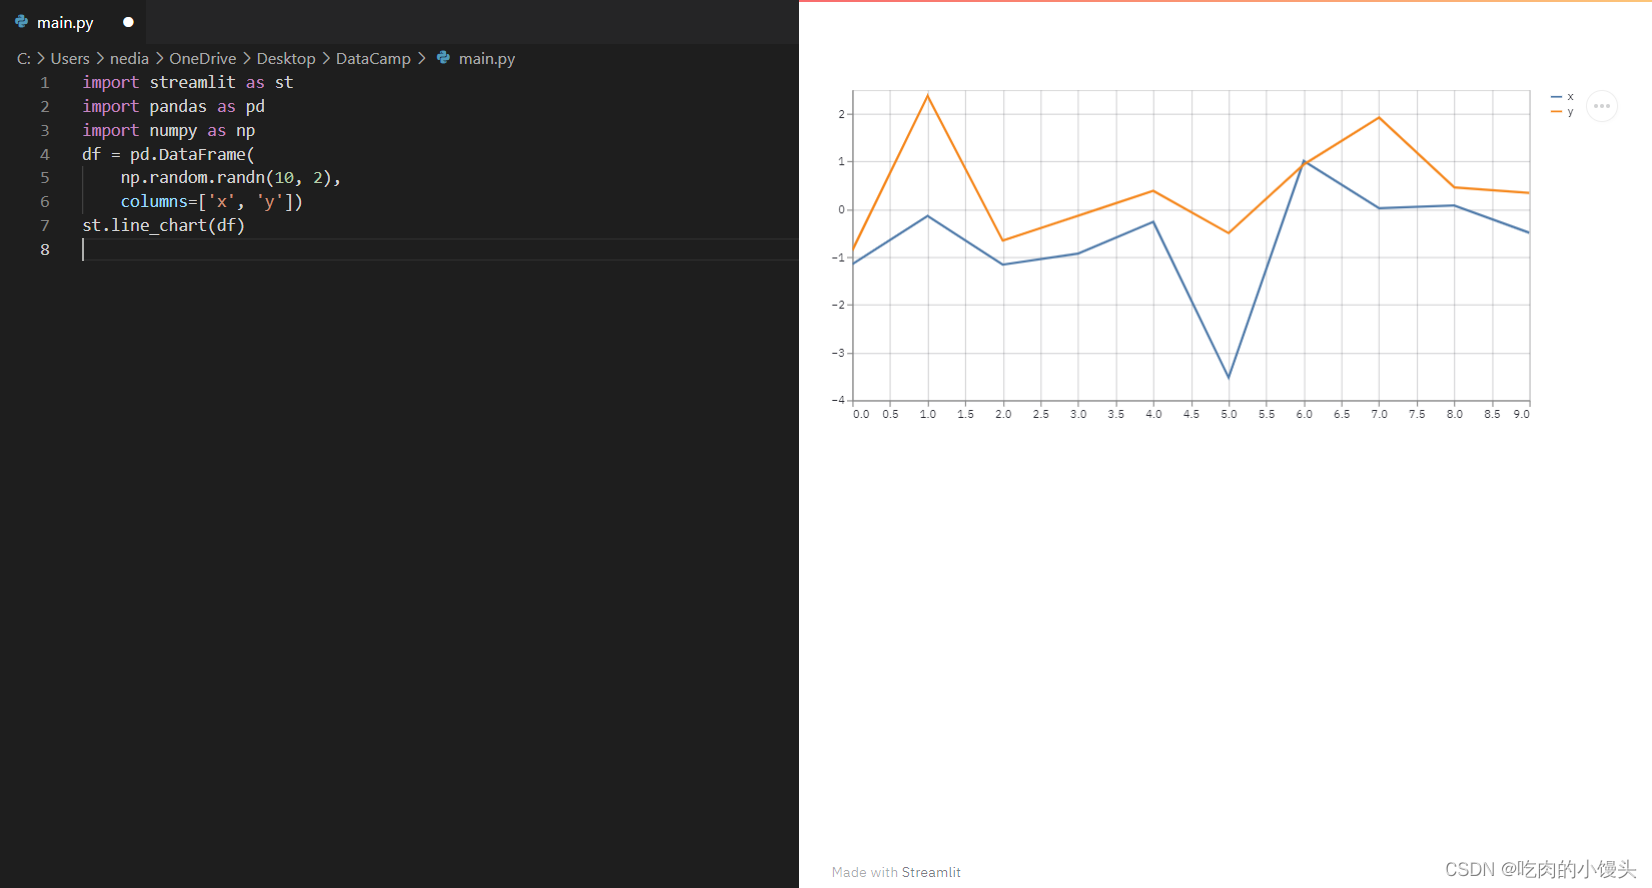Screen dimensions: 1652x888
Task: Open the nedia breadcrumb segment
Action: point(129,59)
